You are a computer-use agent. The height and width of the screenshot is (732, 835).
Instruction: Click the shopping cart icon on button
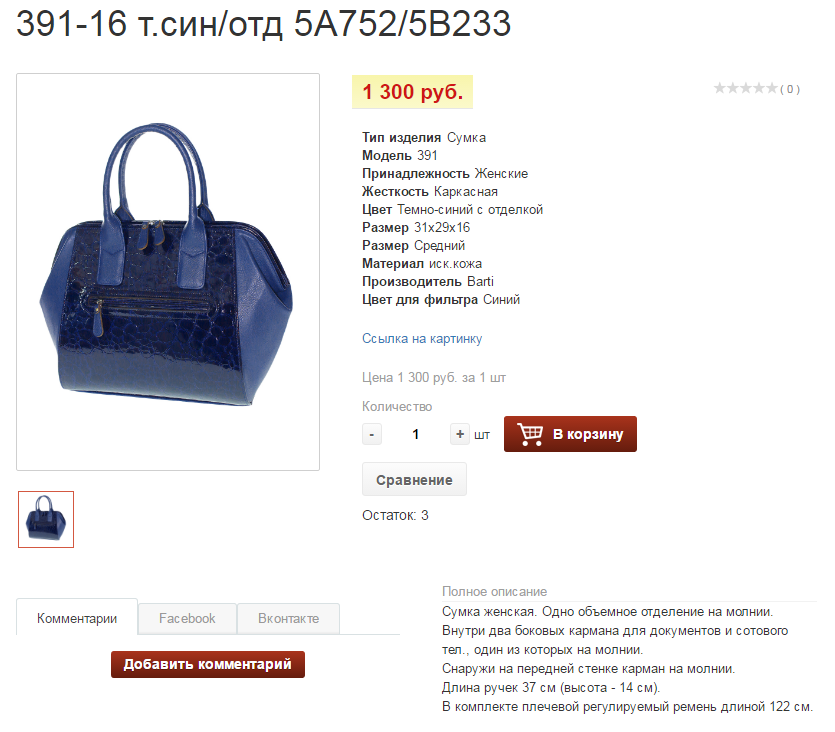pos(530,434)
